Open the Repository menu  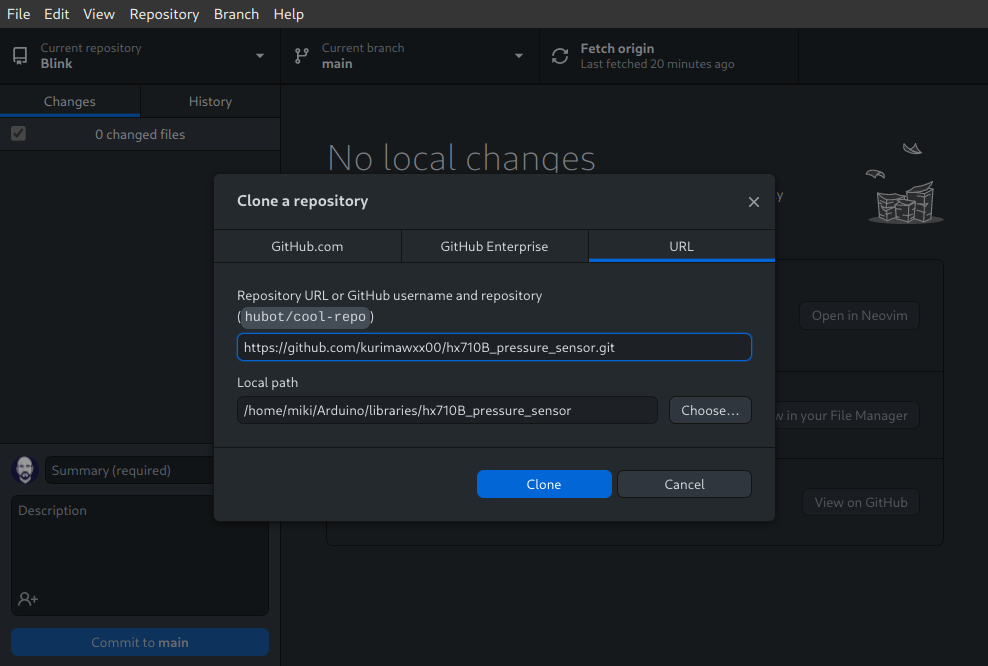pyautogui.click(x=164, y=14)
